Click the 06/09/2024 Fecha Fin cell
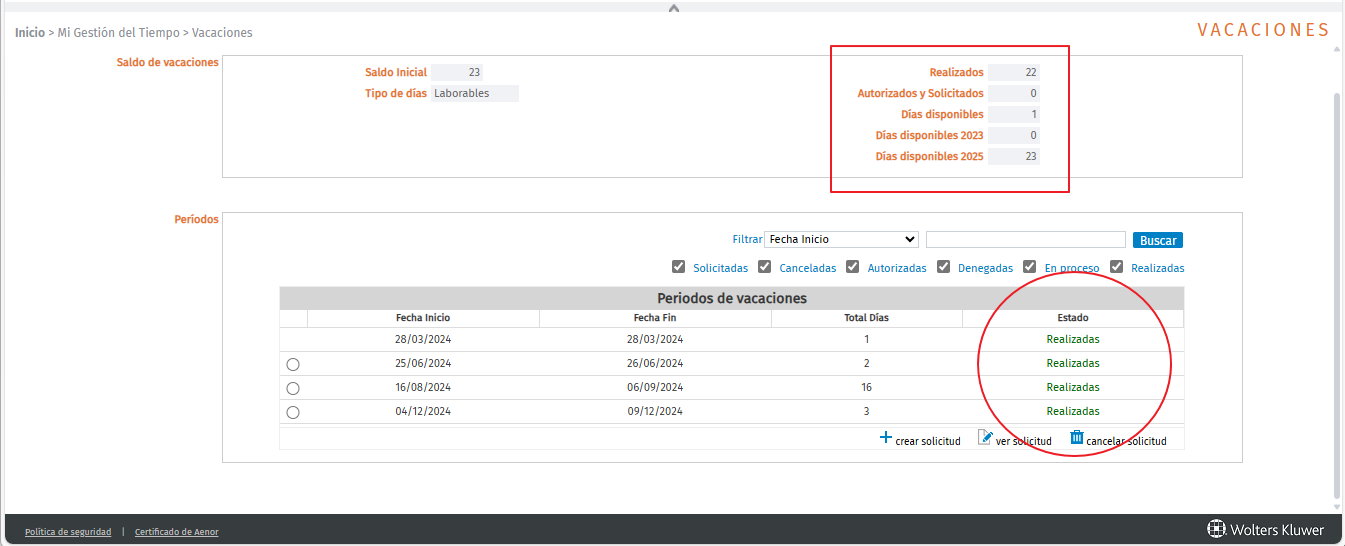Image resolution: width=1345 pixels, height=546 pixels. (x=655, y=387)
